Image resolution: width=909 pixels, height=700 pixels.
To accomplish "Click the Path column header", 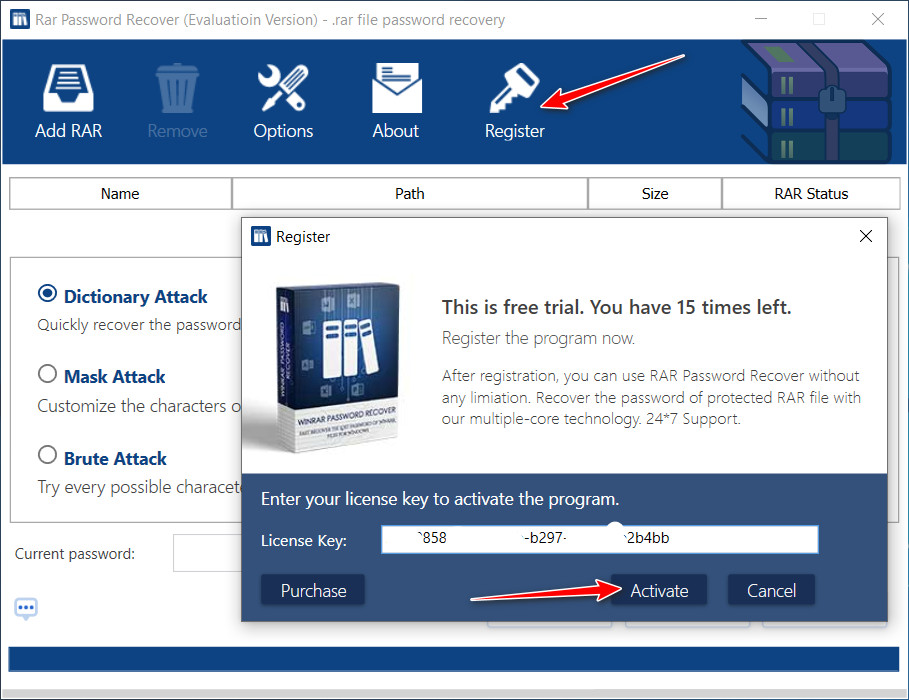I will (410, 194).
